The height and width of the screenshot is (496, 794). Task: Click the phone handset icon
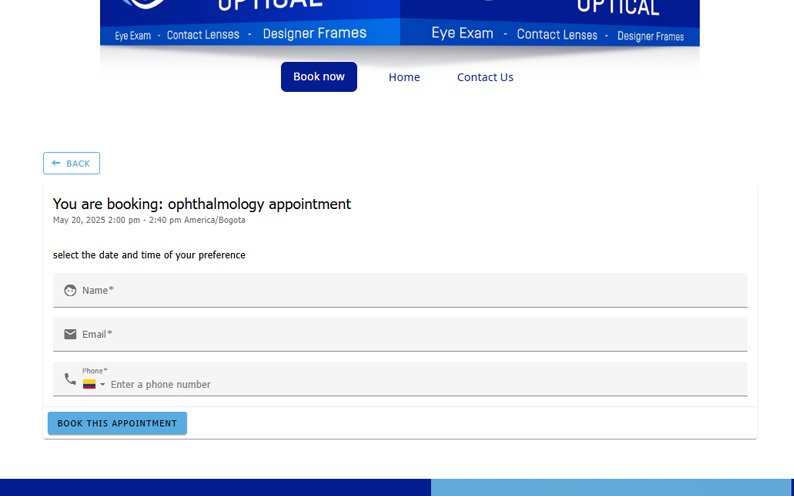(70, 379)
